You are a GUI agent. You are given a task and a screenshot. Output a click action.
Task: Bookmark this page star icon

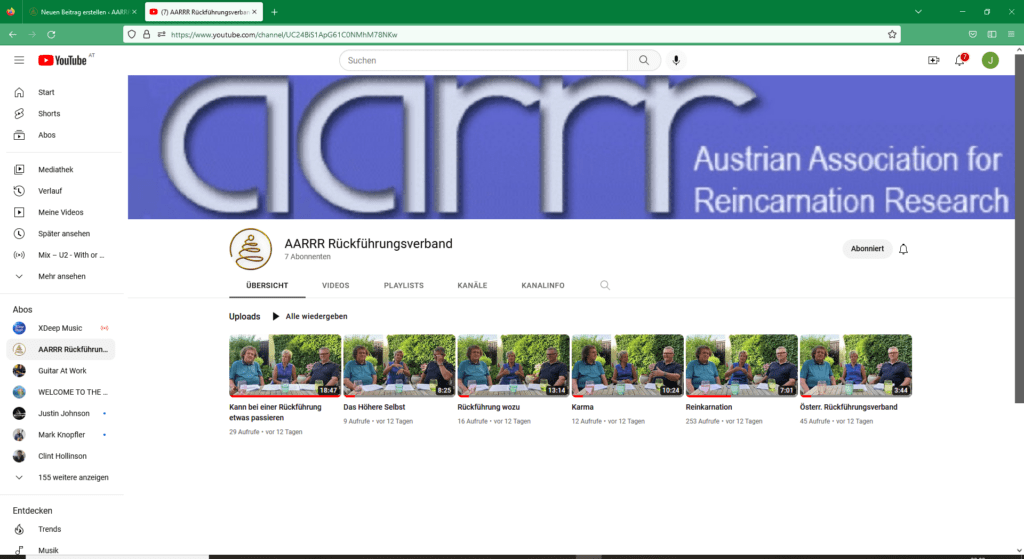[891, 35]
